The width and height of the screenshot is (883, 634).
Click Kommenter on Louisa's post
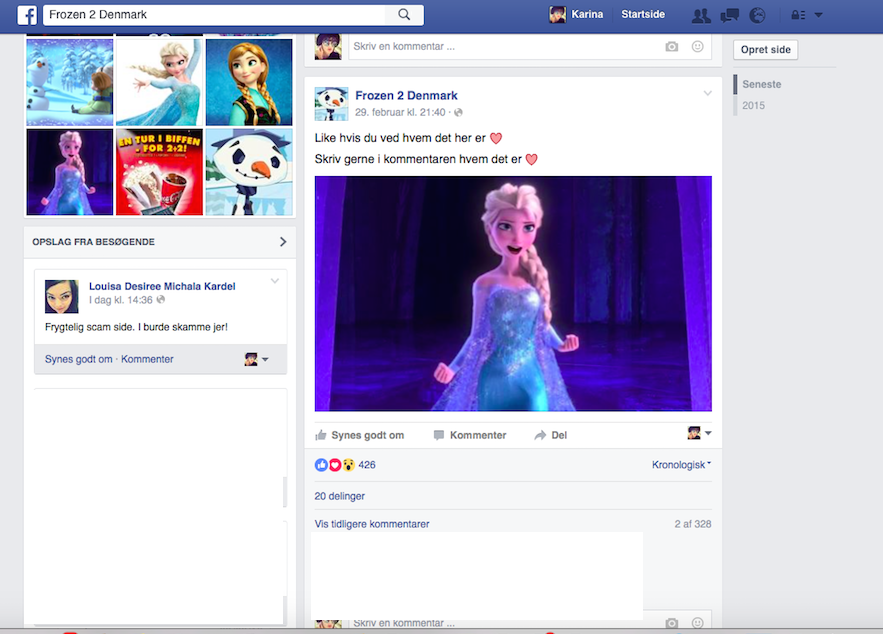point(147,359)
